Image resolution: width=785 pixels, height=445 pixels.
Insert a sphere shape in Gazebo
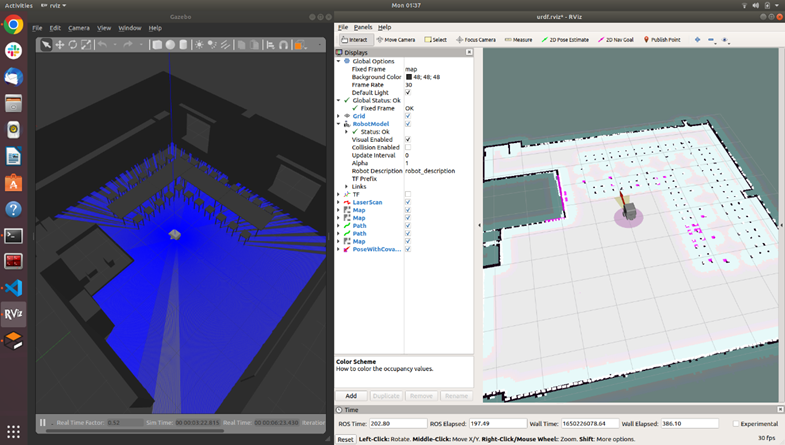click(x=170, y=44)
